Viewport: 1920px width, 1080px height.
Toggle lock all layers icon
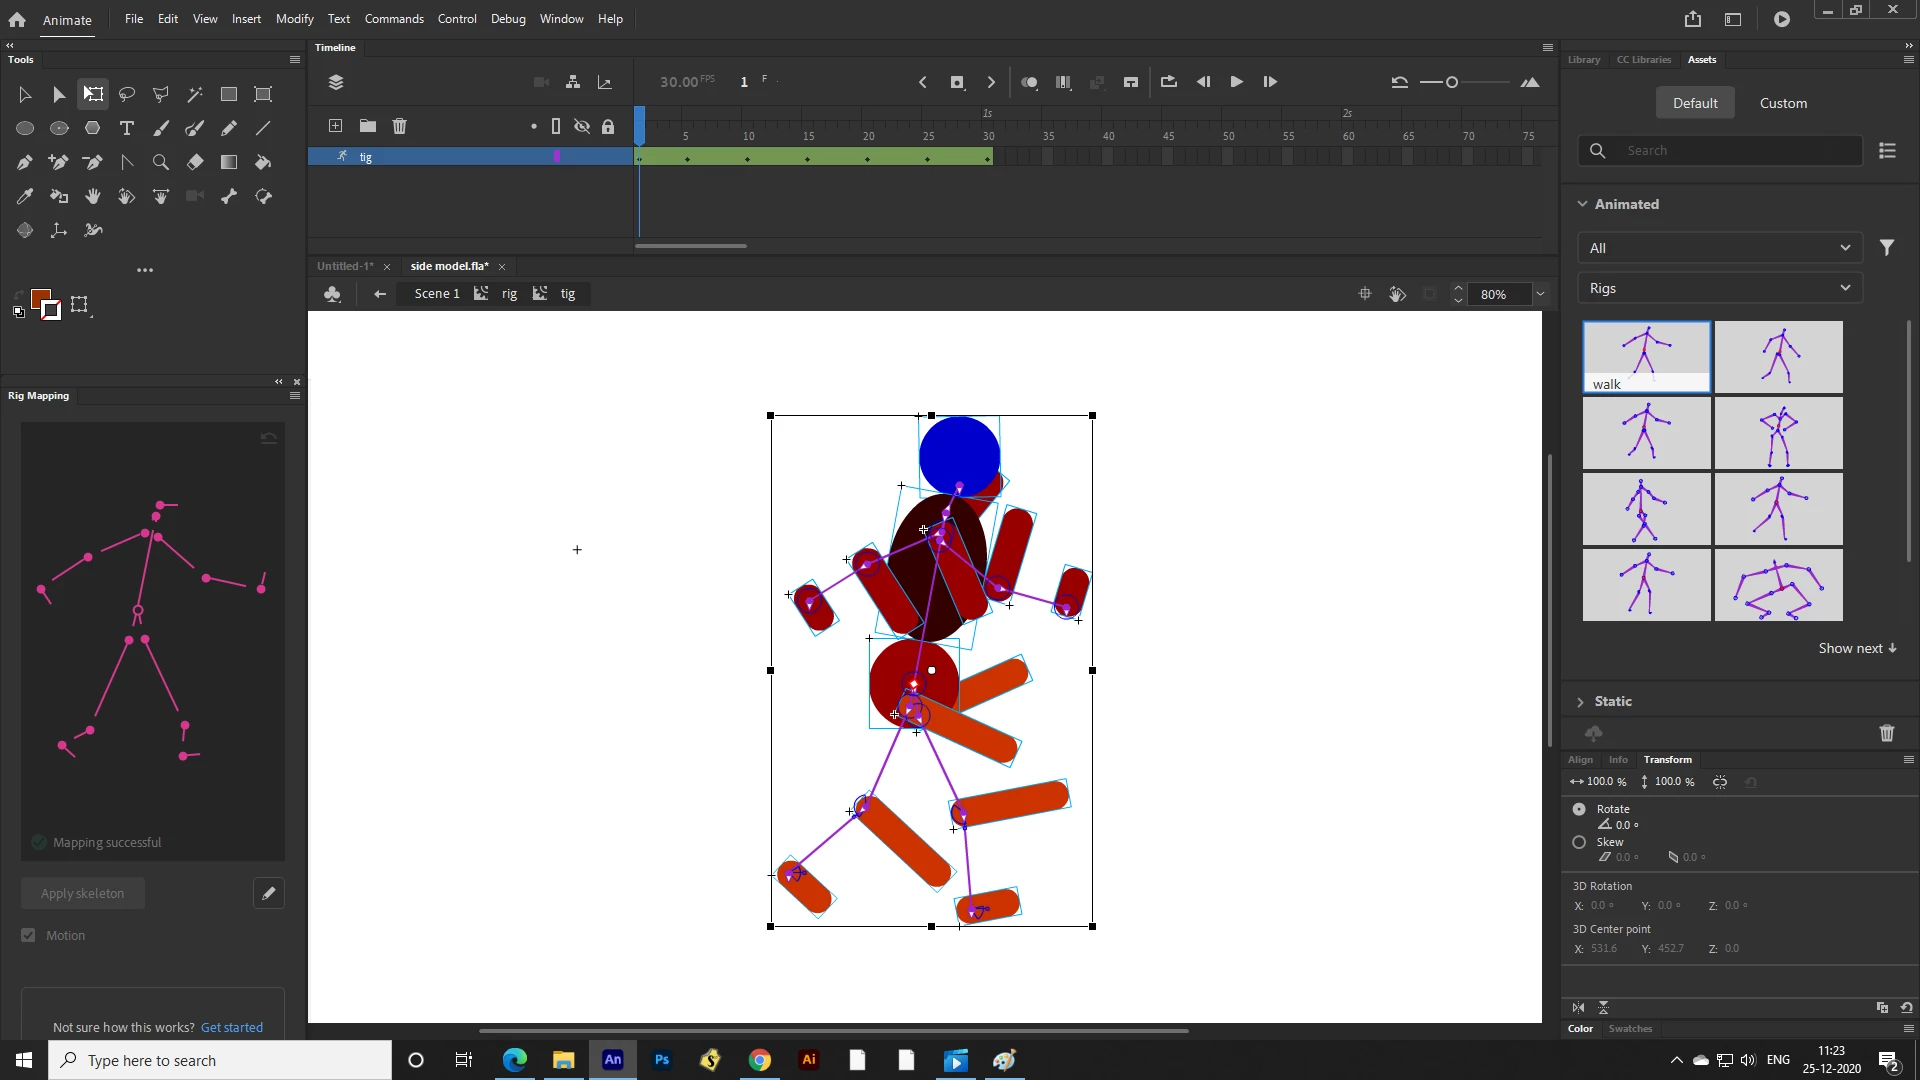[608, 126]
